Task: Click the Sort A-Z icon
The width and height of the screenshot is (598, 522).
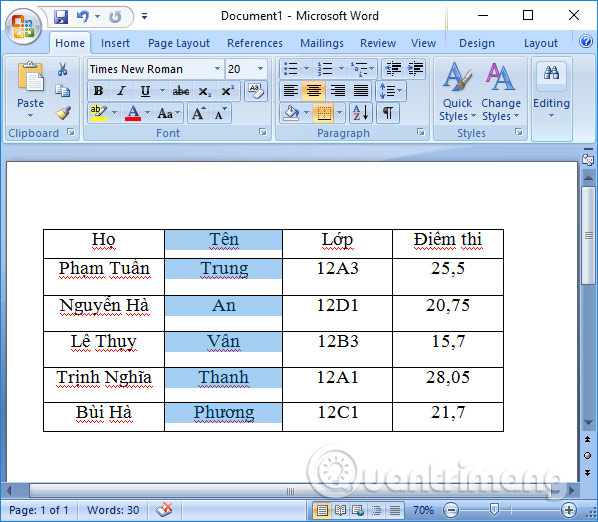Action: (x=360, y=113)
